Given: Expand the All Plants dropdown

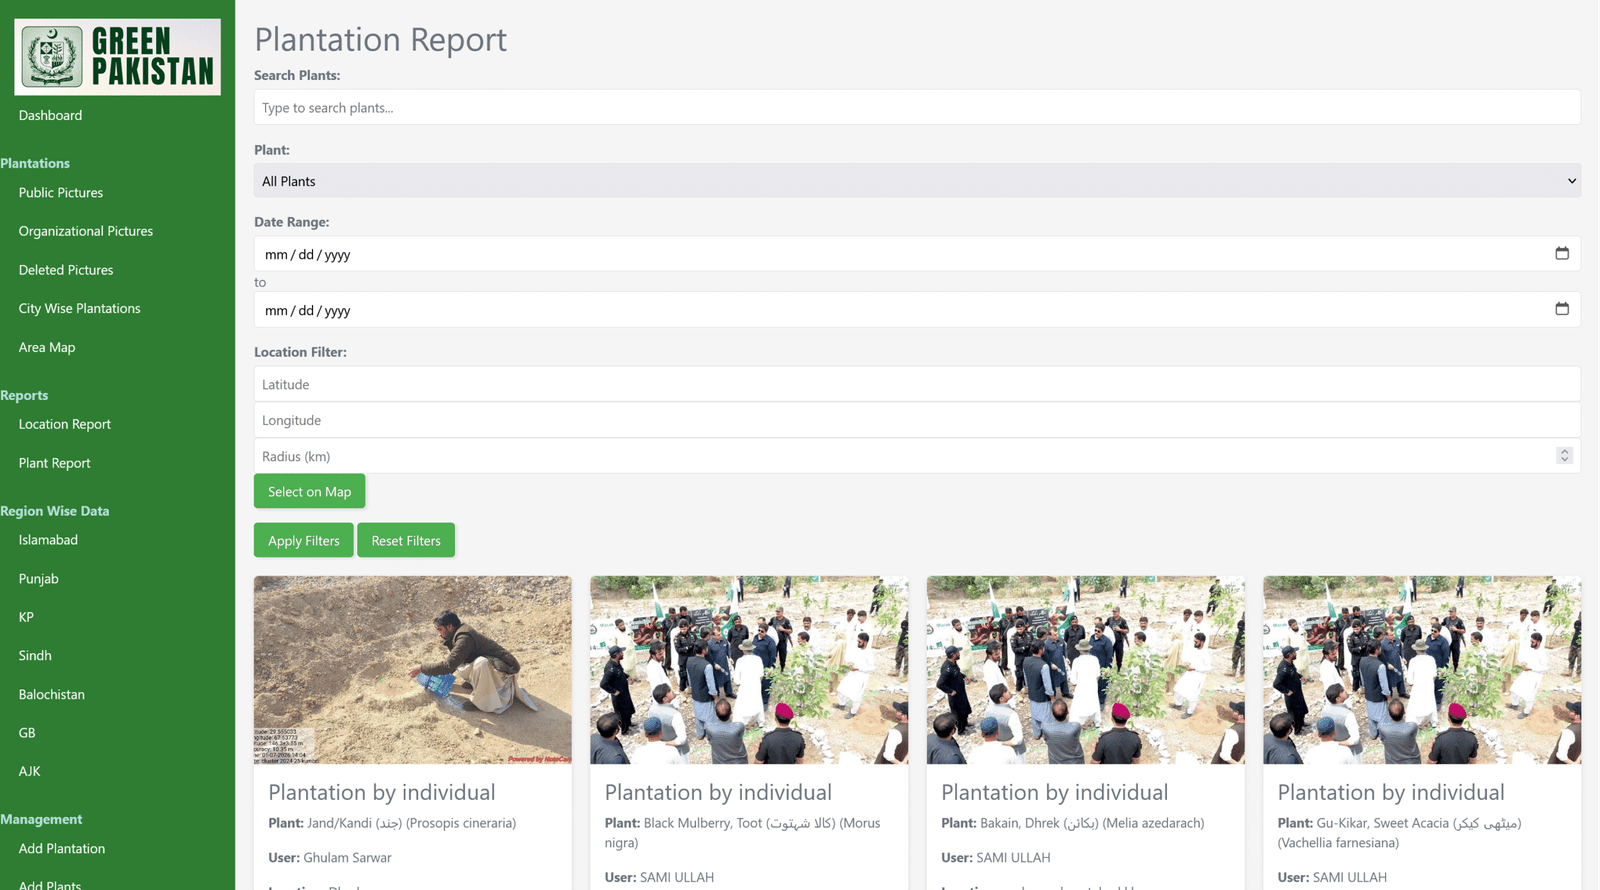Looking at the screenshot, I should point(917,181).
